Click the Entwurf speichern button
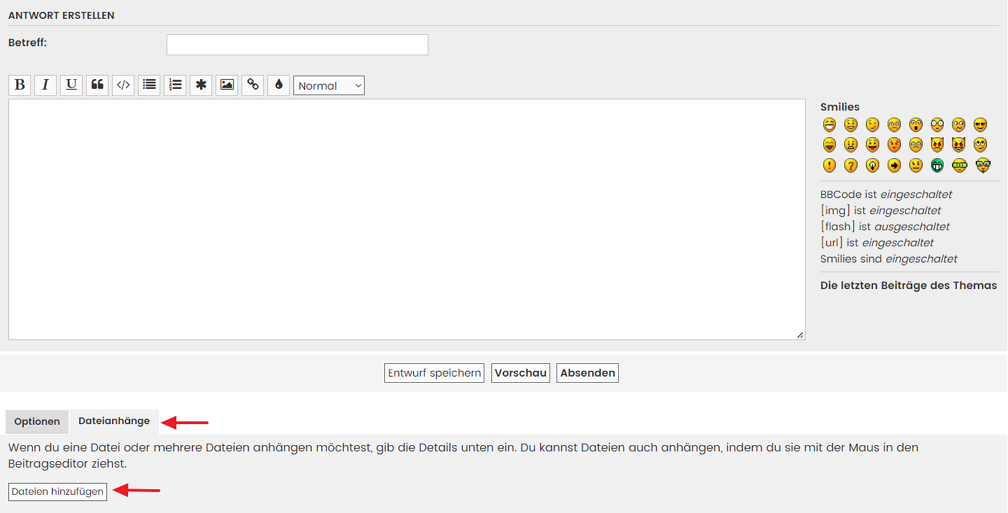The image size is (1008, 513). pos(434,373)
